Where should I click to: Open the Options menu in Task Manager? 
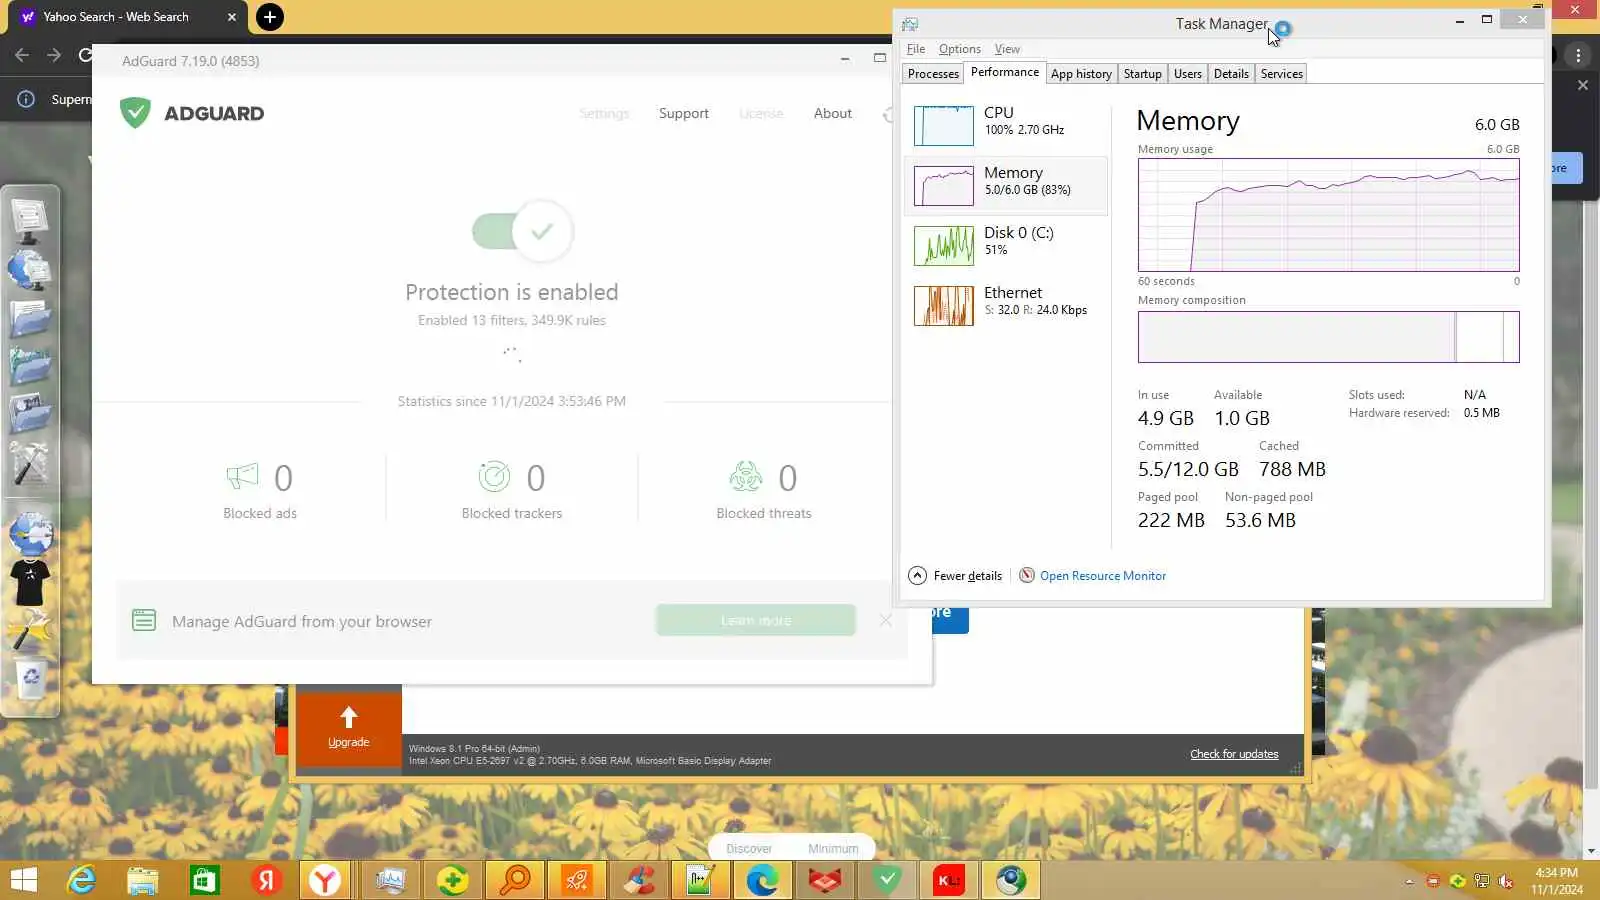pos(960,49)
